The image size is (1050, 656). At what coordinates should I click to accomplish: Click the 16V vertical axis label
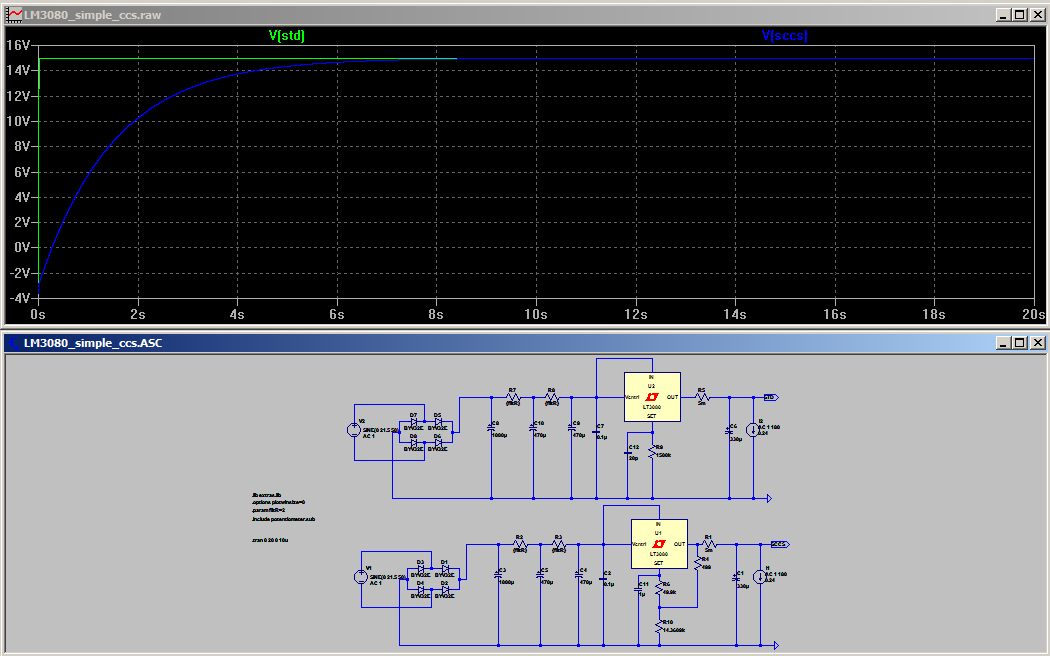coord(18,45)
